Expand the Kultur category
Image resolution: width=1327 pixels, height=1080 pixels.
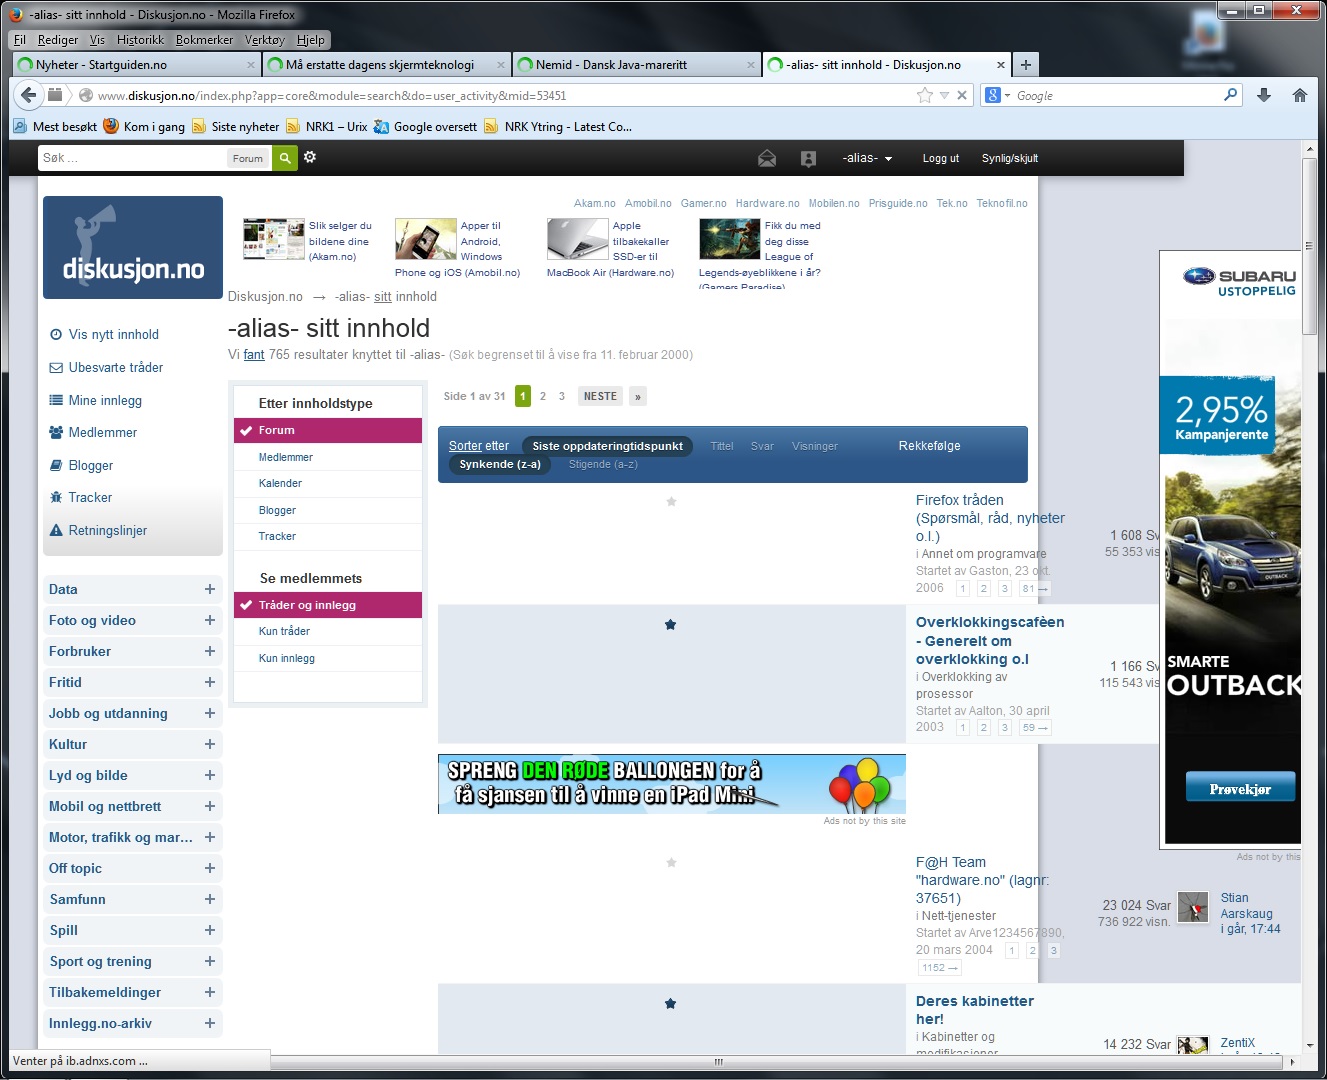[x=210, y=744]
